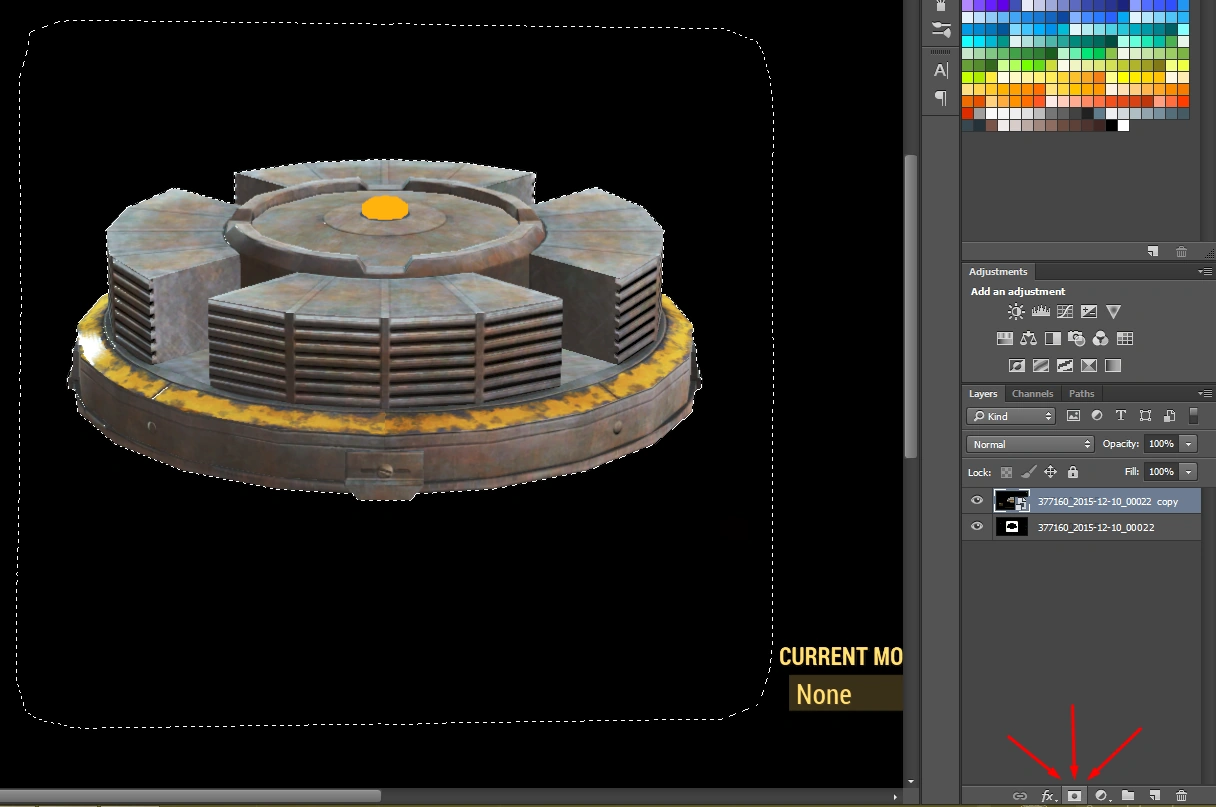Hide the '377160_2015-12-10_00022 copy' layer

point(977,501)
